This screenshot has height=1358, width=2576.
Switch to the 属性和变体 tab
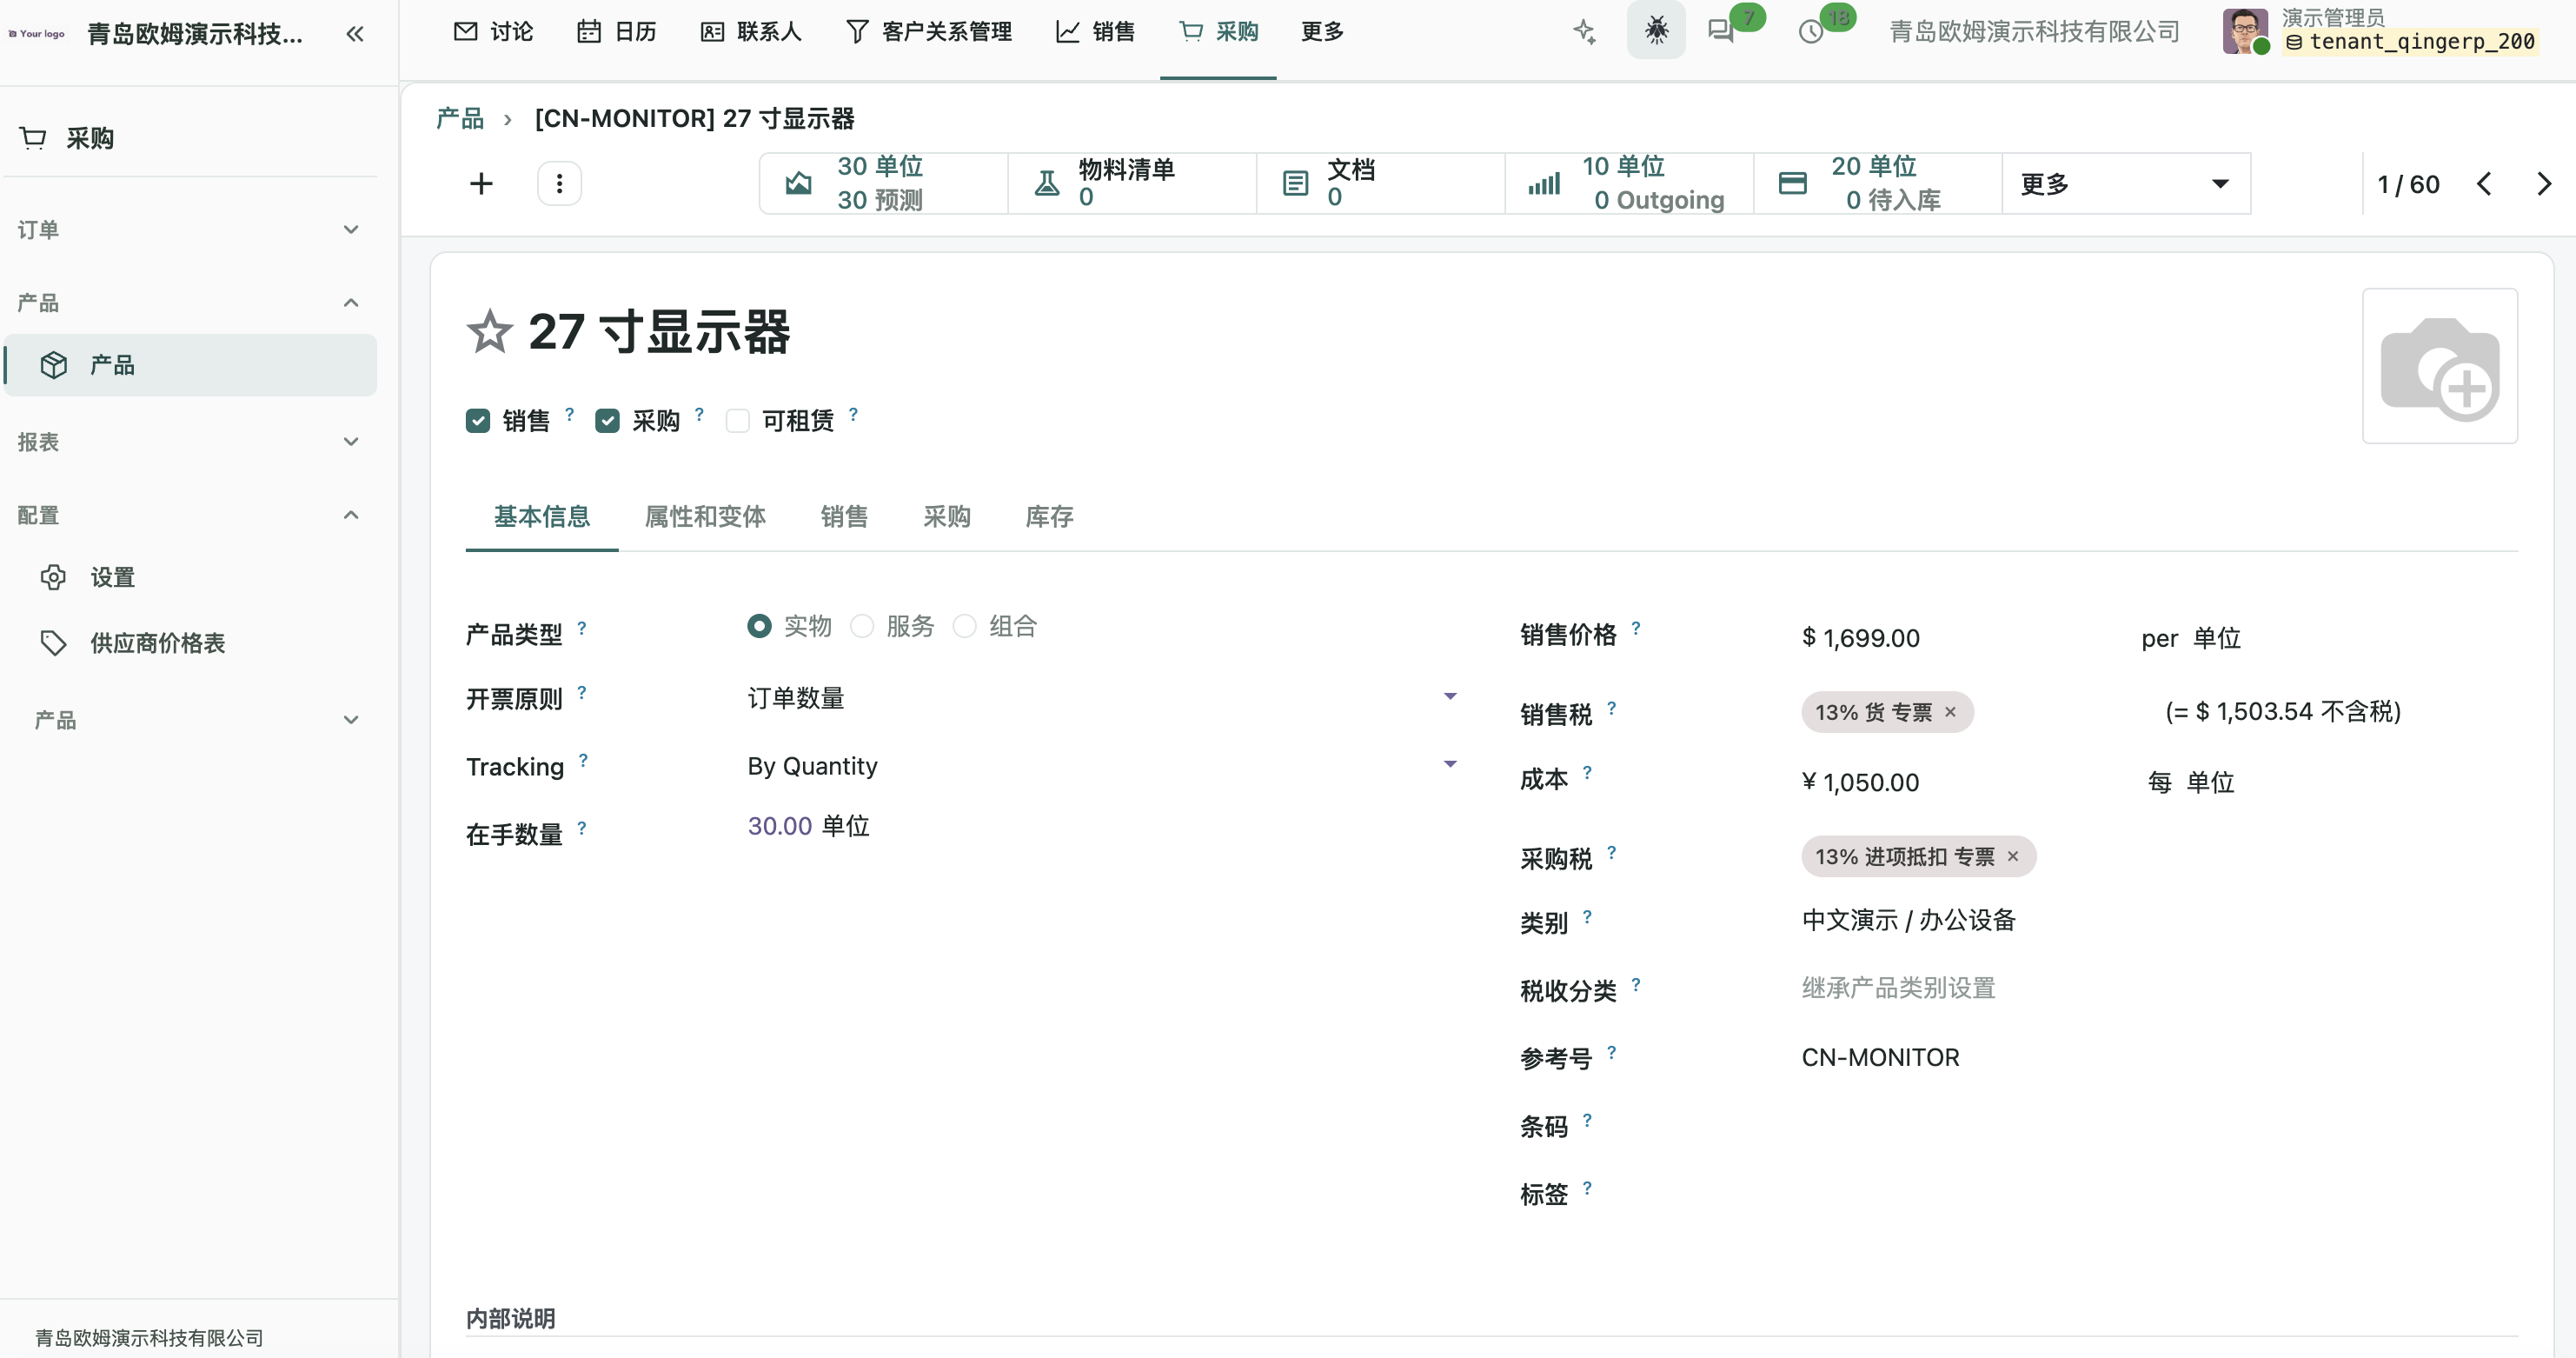click(705, 517)
